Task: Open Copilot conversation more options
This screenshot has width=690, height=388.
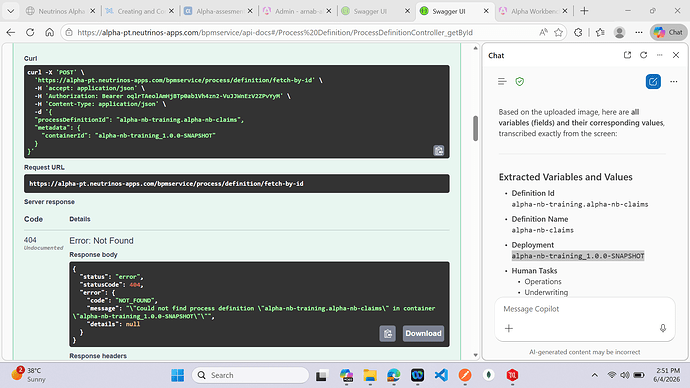Action: (x=674, y=81)
